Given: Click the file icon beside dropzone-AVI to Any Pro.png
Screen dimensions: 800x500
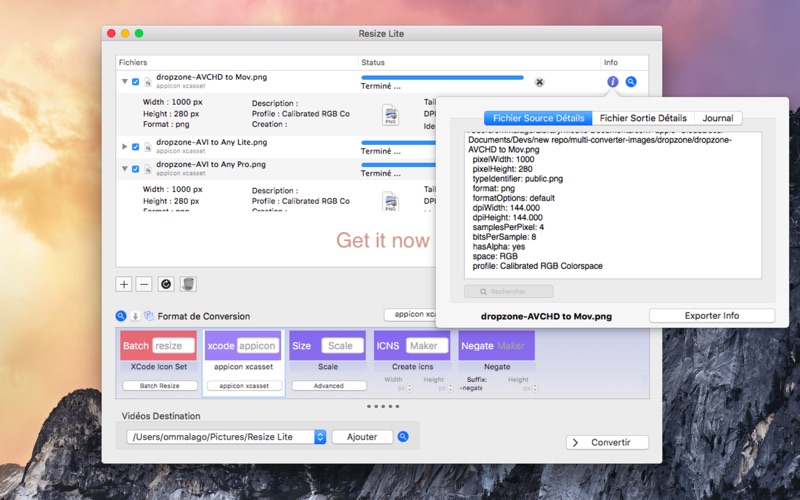Looking at the screenshot, I should click(147, 169).
